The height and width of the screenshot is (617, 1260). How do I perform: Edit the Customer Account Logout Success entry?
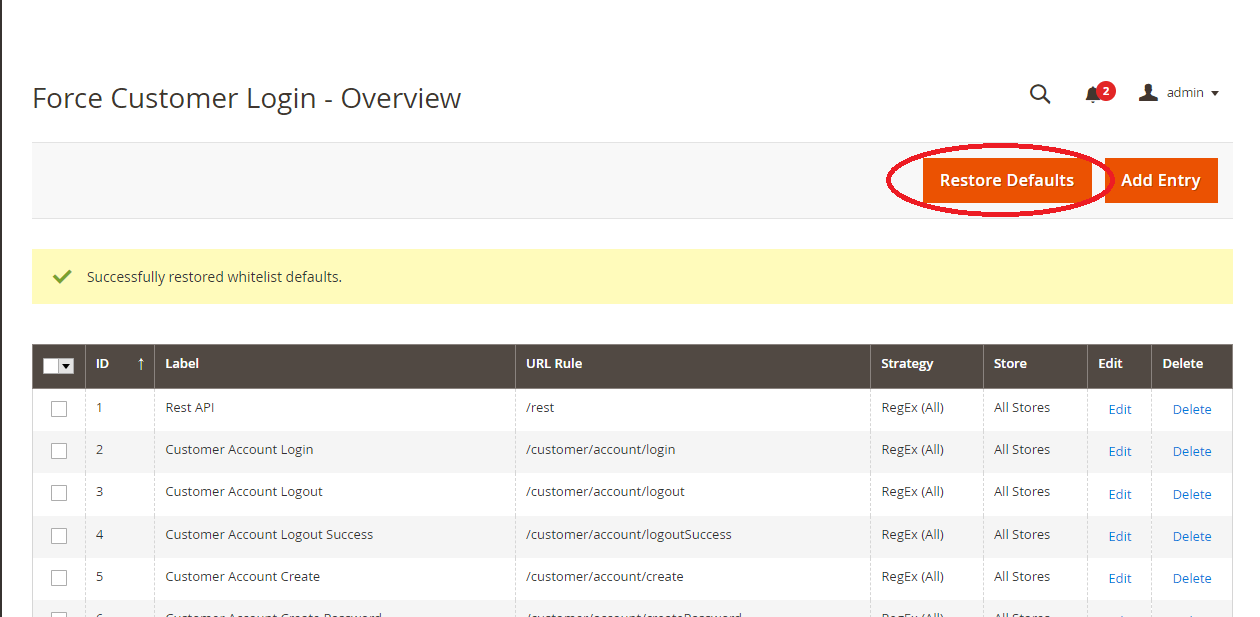(x=1119, y=535)
